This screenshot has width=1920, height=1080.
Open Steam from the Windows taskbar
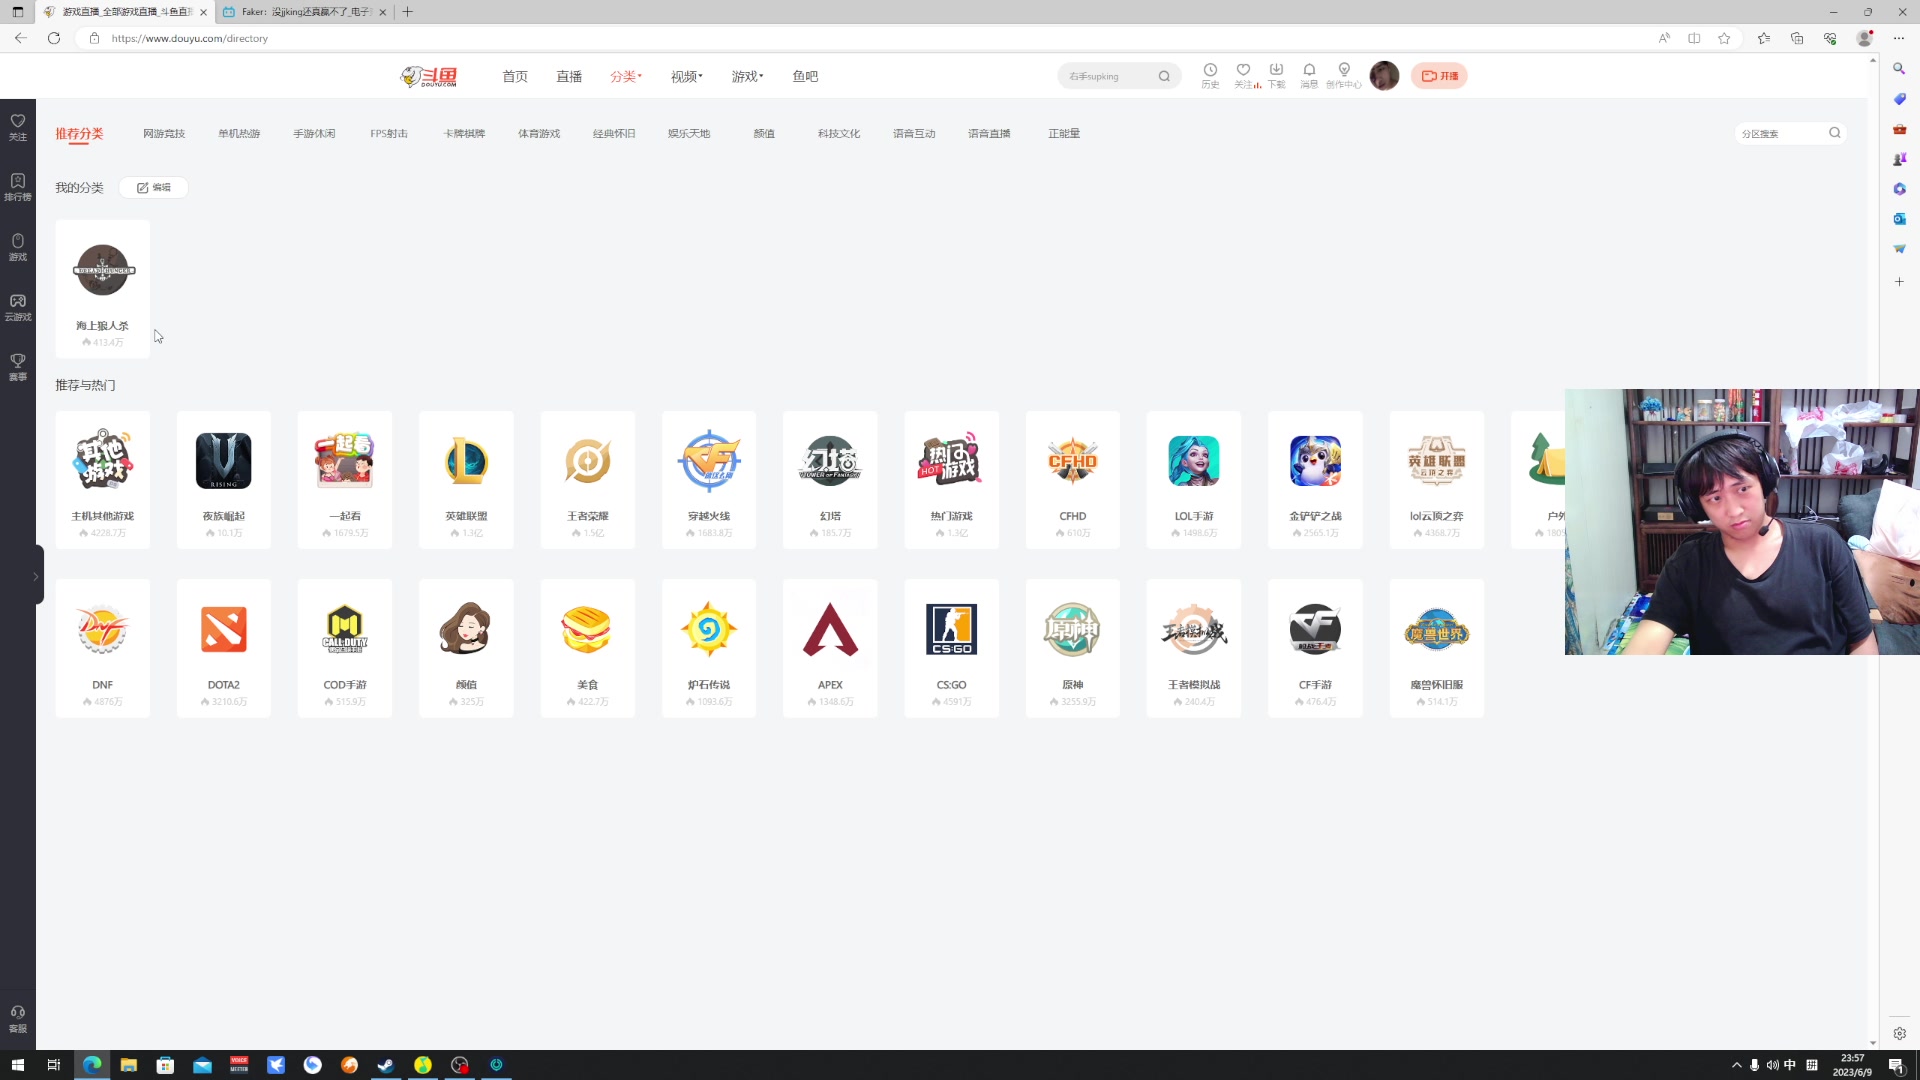[385, 1065]
